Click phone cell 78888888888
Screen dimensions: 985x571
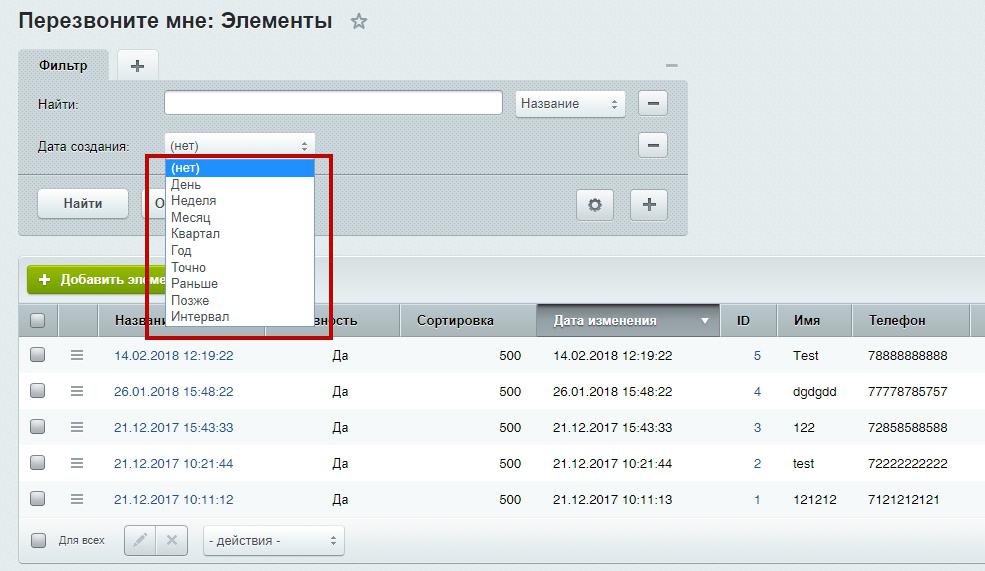click(907, 356)
